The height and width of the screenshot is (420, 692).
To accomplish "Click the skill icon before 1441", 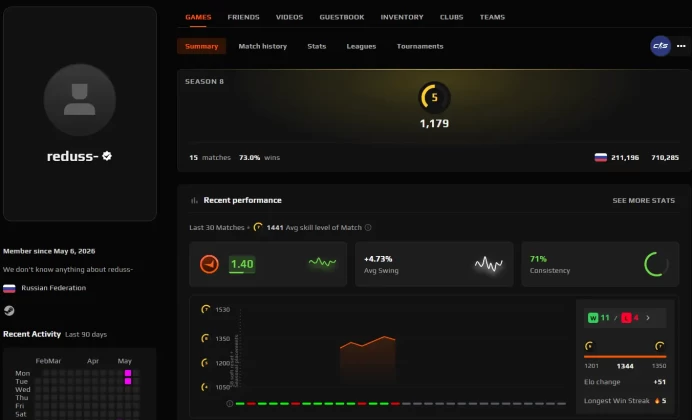I will [258, 227].
